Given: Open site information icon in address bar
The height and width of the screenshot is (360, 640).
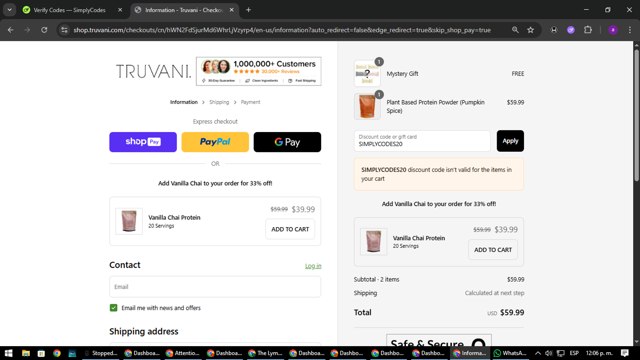Looking at the screenshot, I should pos(64,30).
